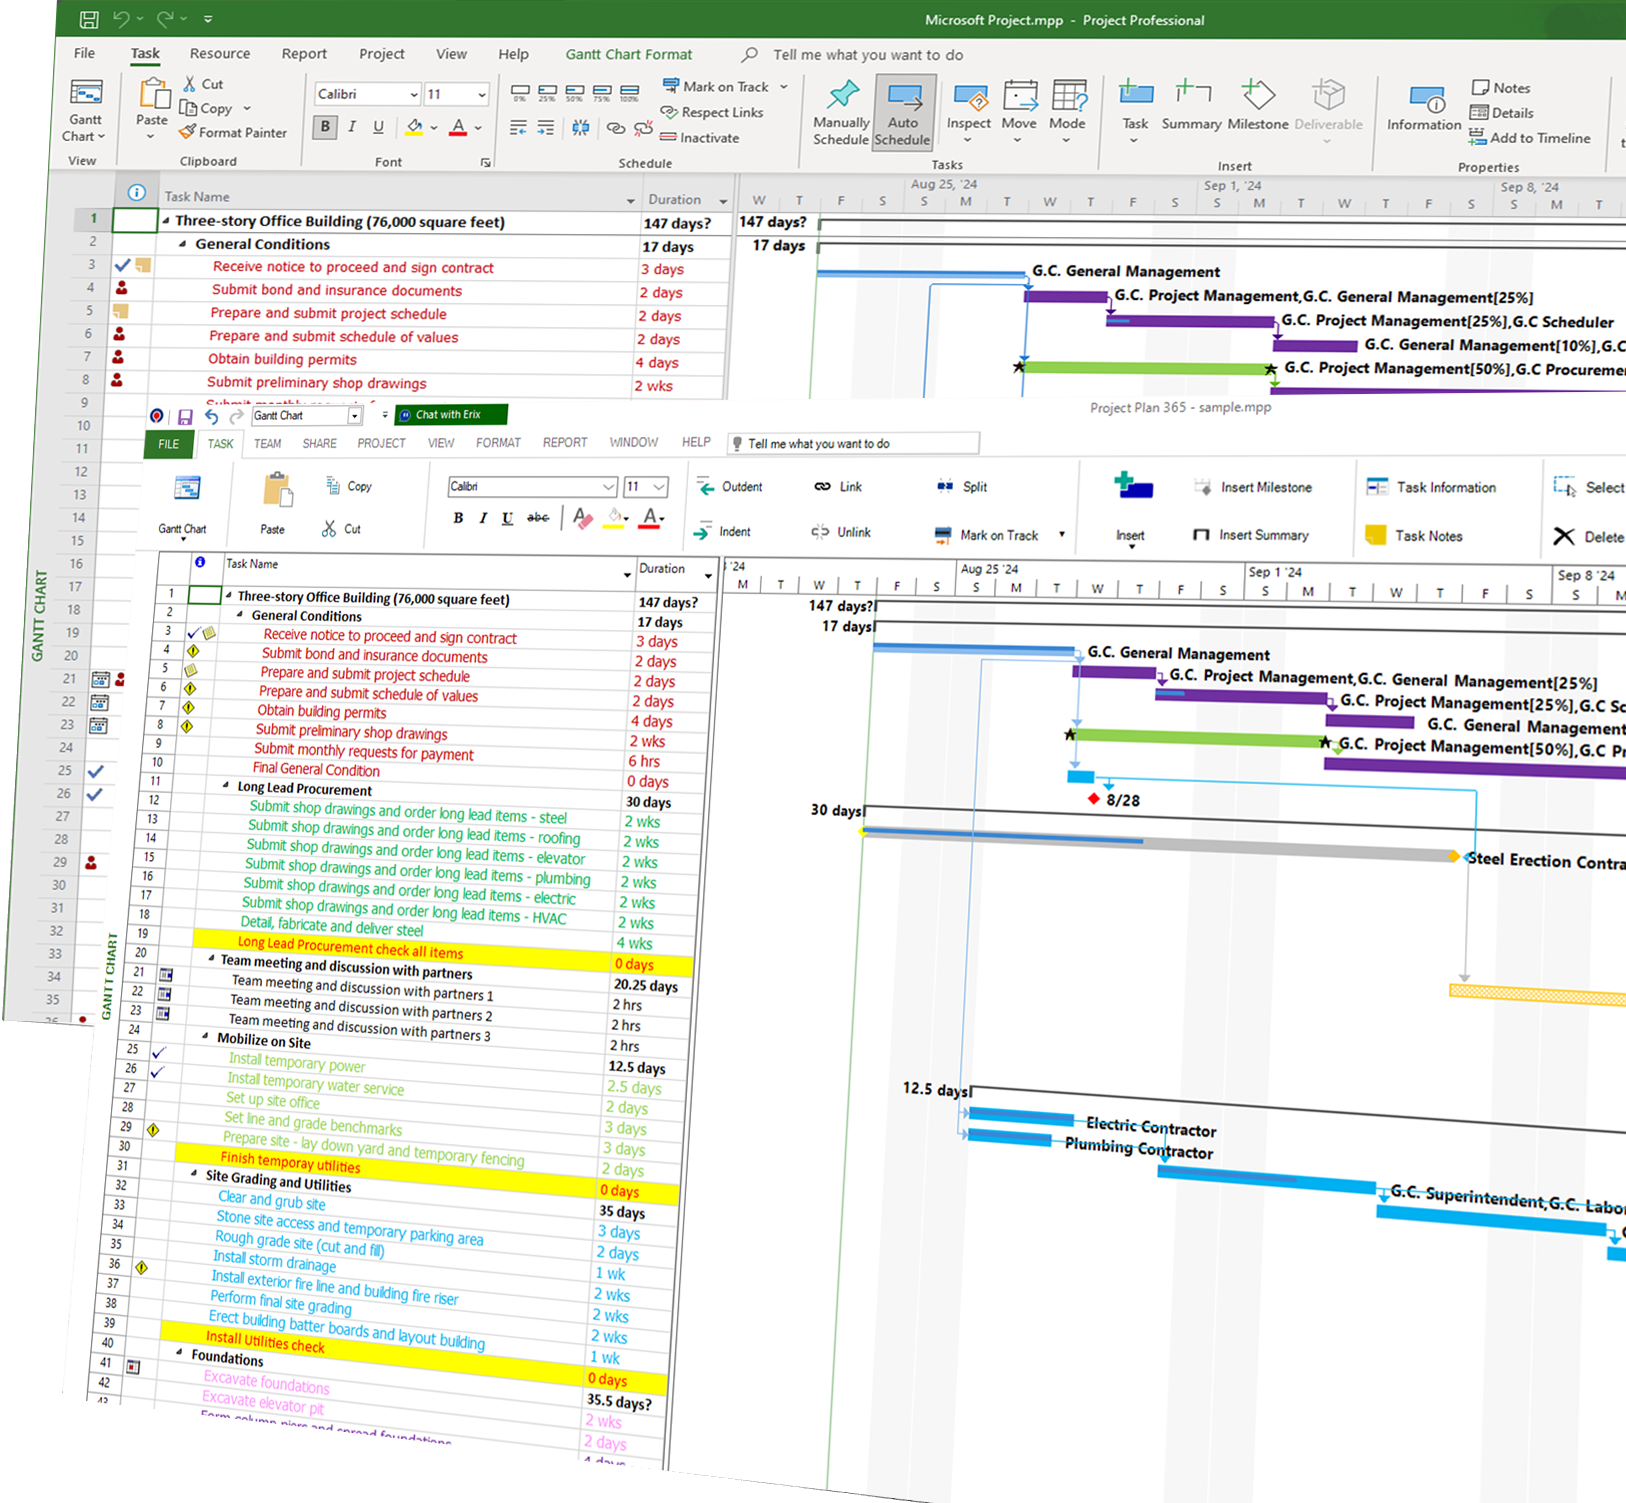Open the Task Name filter arrow
This screenshot has height=1503, width=1626.
(x=631, y=198)
